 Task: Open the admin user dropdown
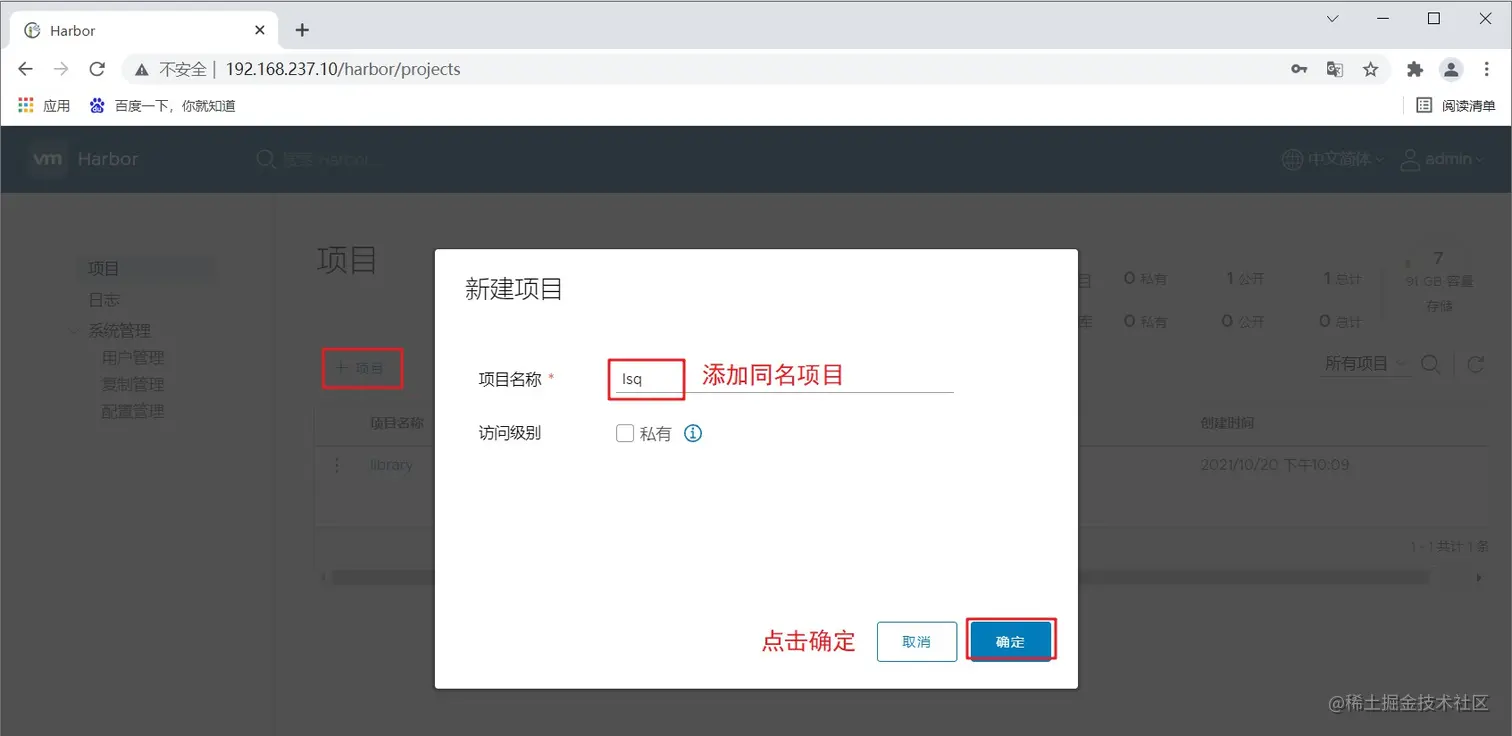click(x=1441, y=159)
